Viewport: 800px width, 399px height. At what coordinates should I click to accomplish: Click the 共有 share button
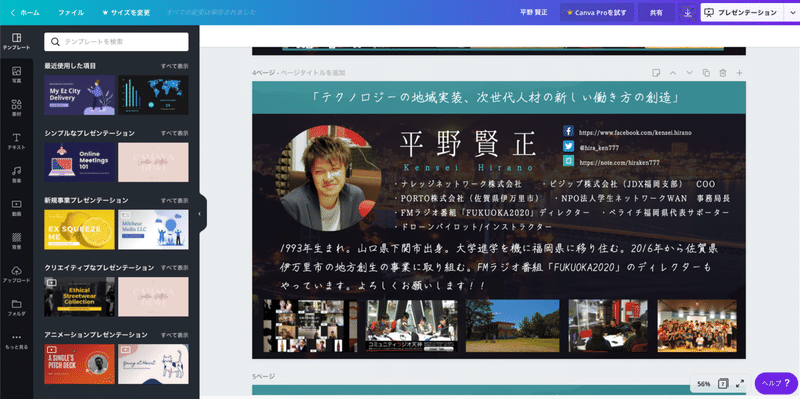[656, 13]
